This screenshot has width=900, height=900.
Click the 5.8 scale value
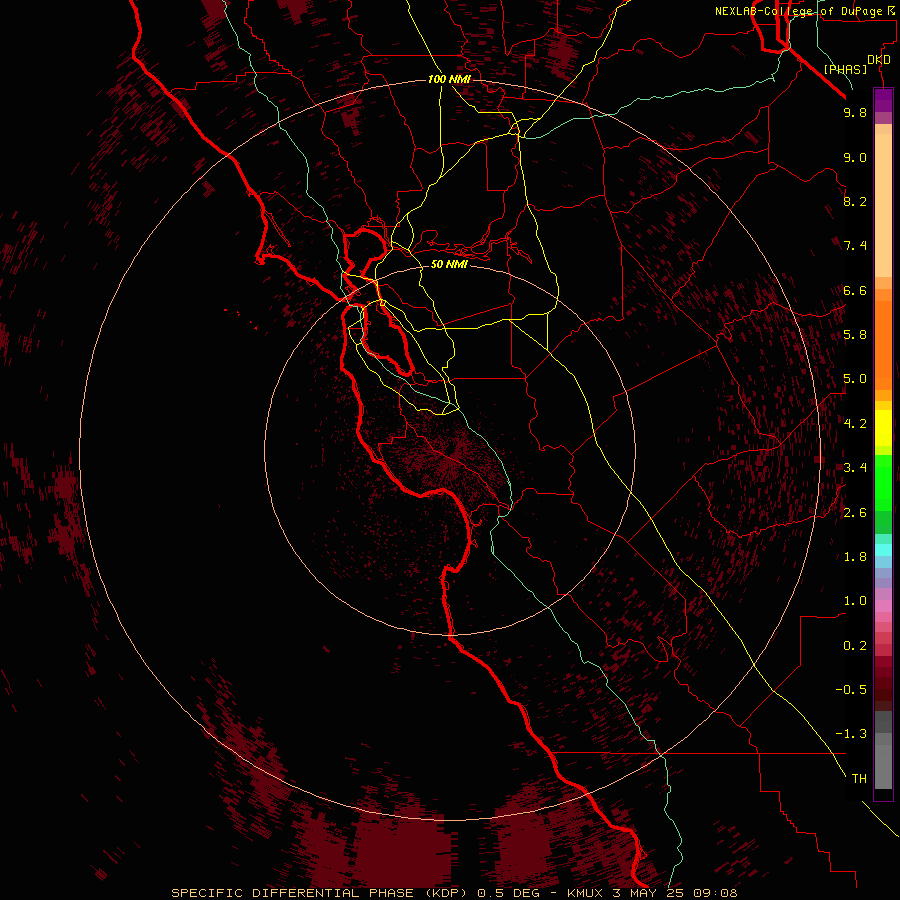coord(855,335)
